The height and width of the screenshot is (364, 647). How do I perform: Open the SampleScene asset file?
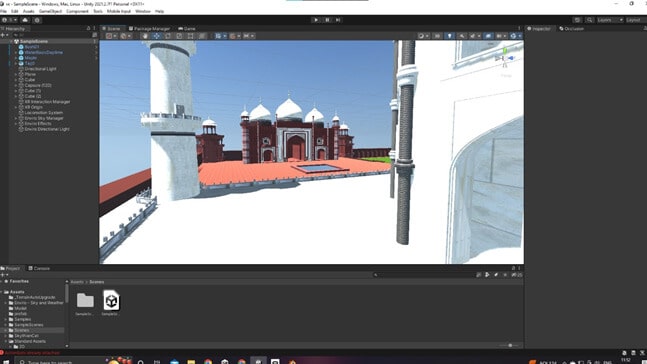111,303
